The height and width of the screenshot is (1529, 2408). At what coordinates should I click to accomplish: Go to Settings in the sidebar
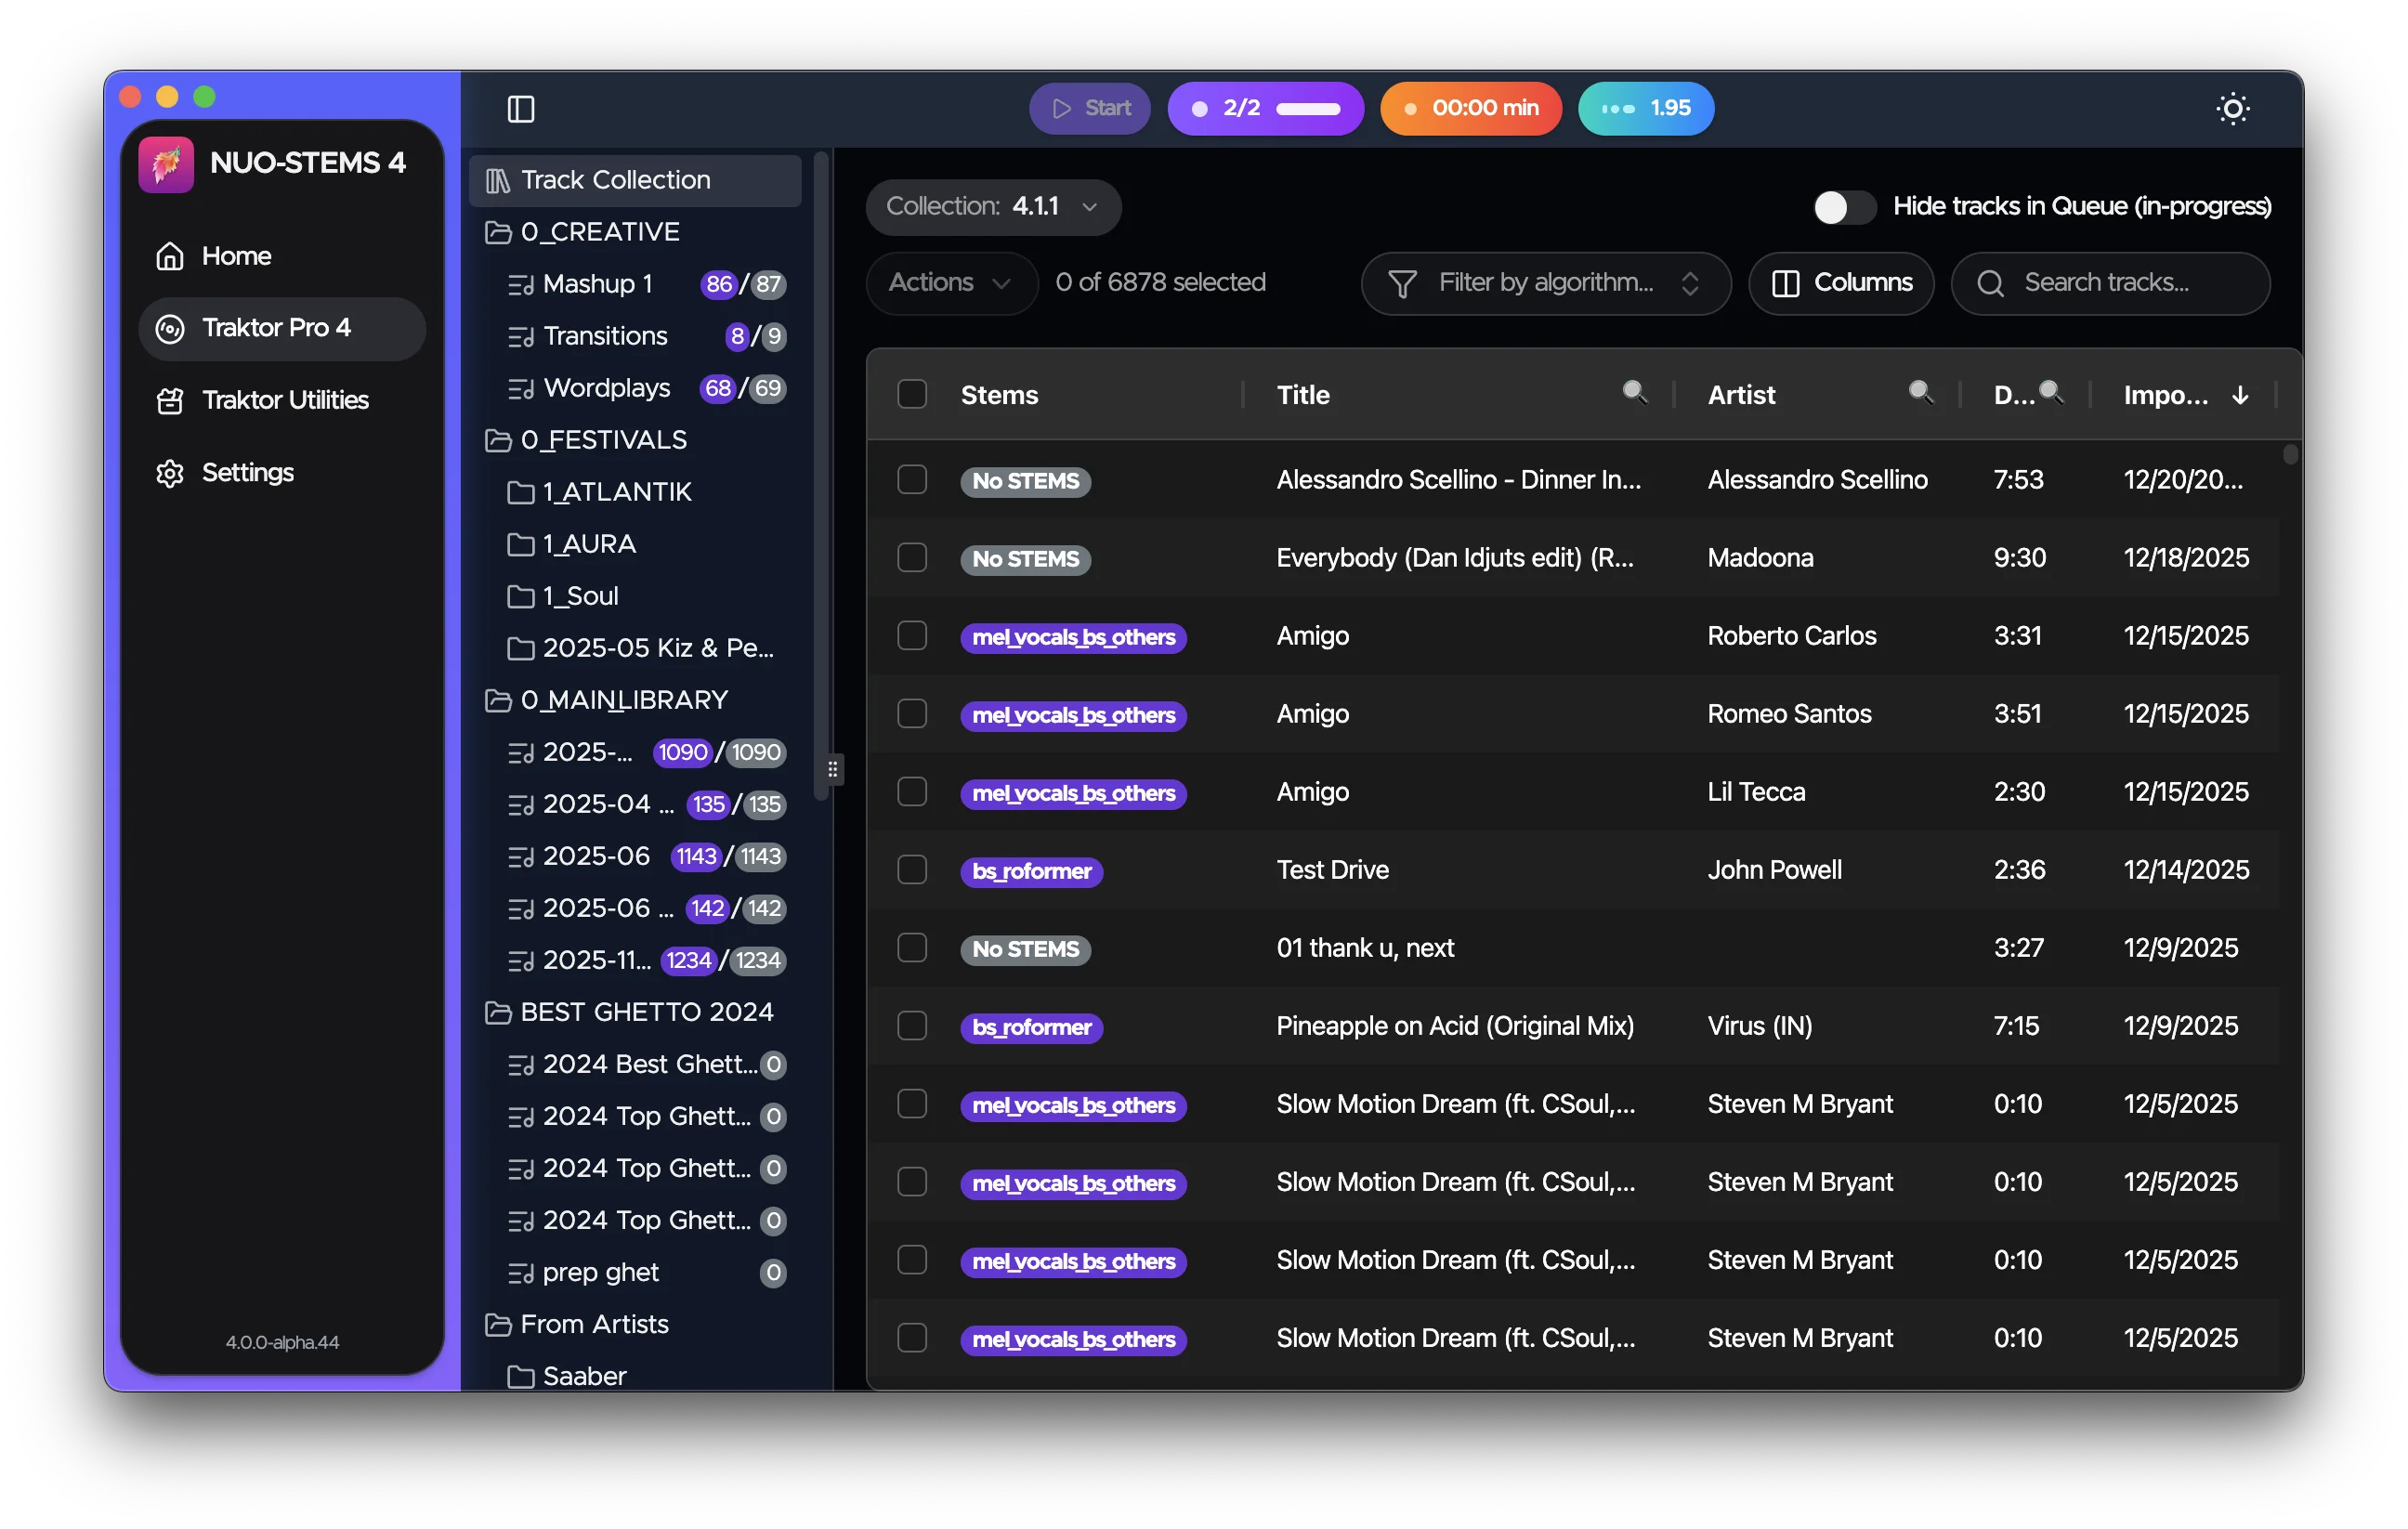click(247, 472)
